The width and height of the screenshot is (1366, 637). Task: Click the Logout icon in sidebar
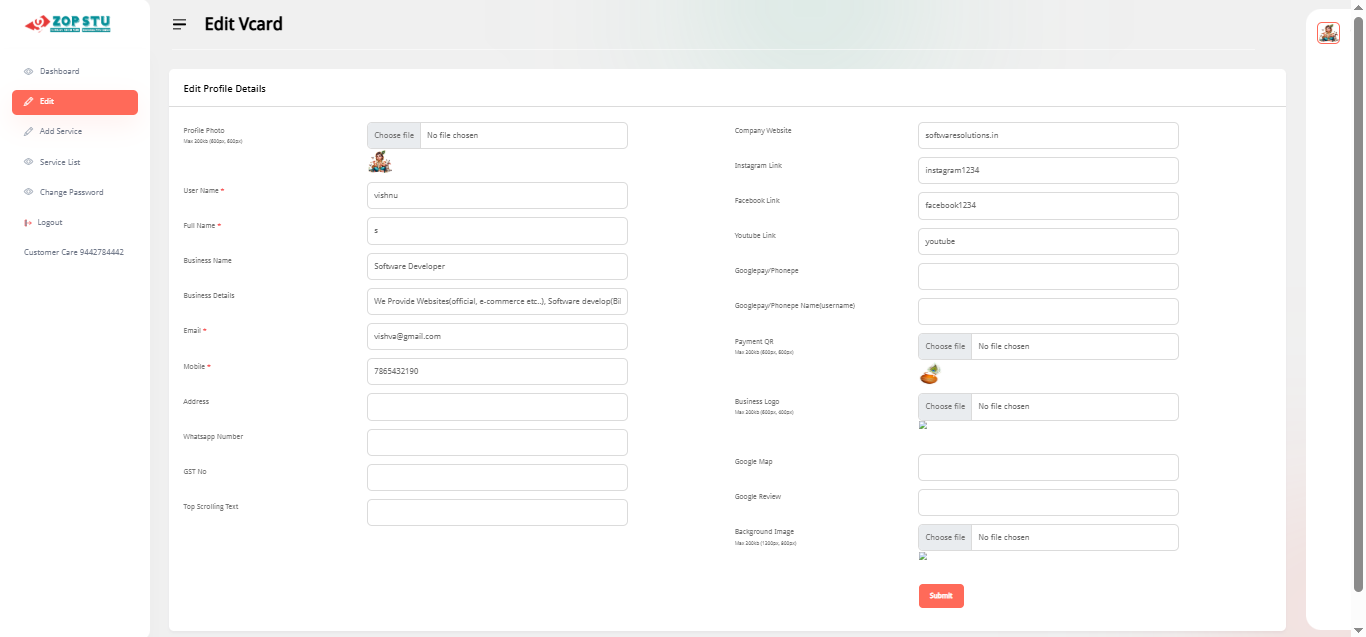28,223
